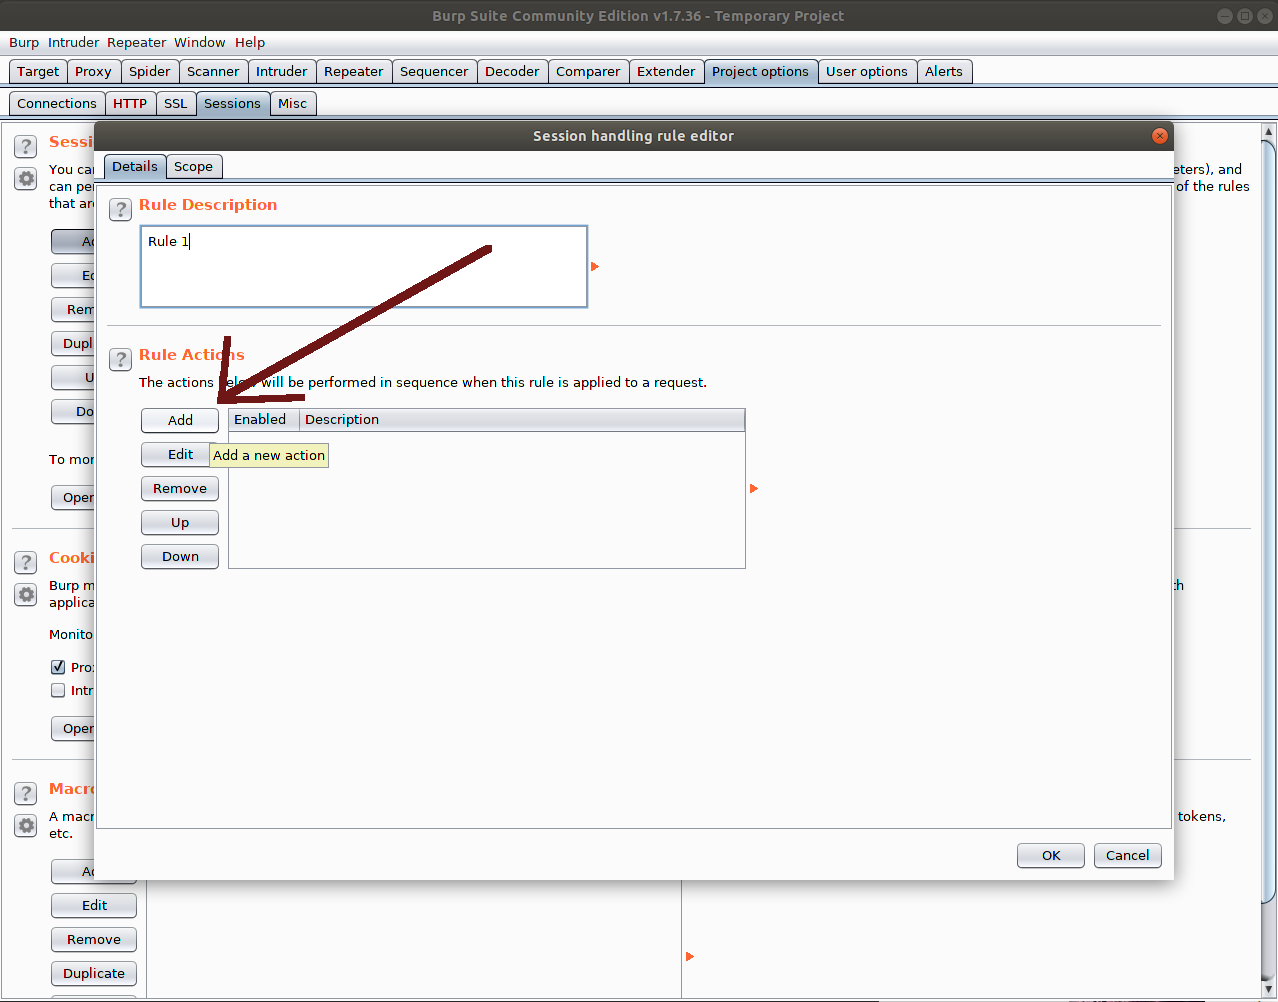The width and height of the screenshot is (1278, 1002).
Task: Minimize the Burp Suite window
Action: pyautogui.click(x=1225, y=16)
